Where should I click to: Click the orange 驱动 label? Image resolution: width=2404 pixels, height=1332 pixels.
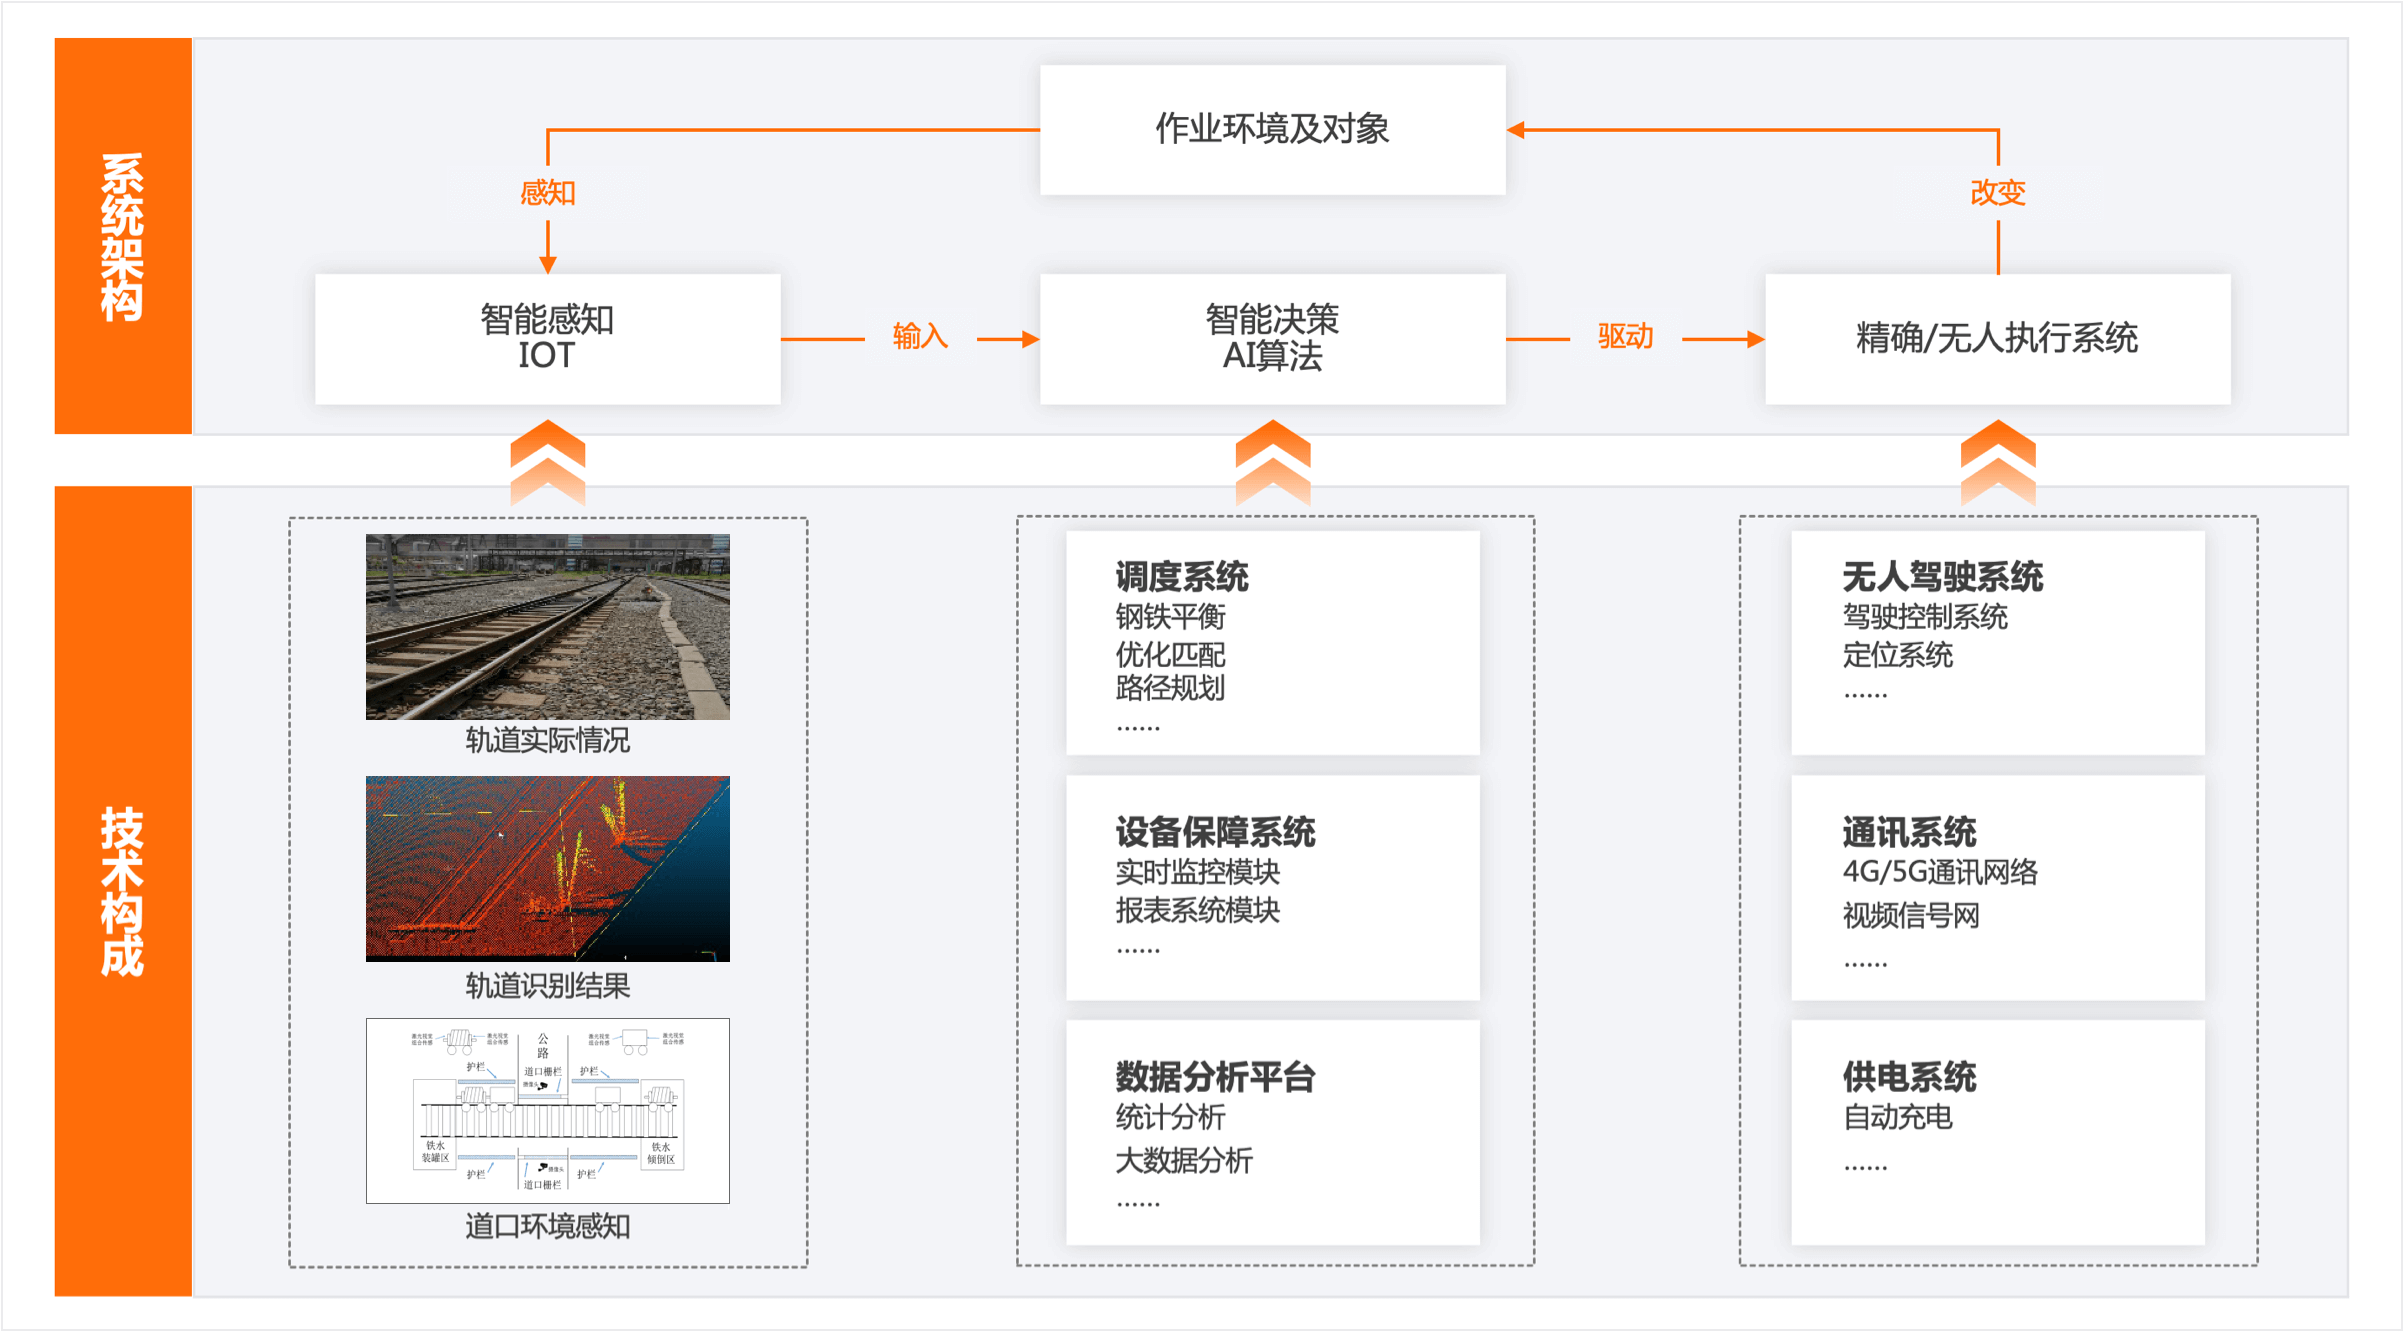point(1625,336)
